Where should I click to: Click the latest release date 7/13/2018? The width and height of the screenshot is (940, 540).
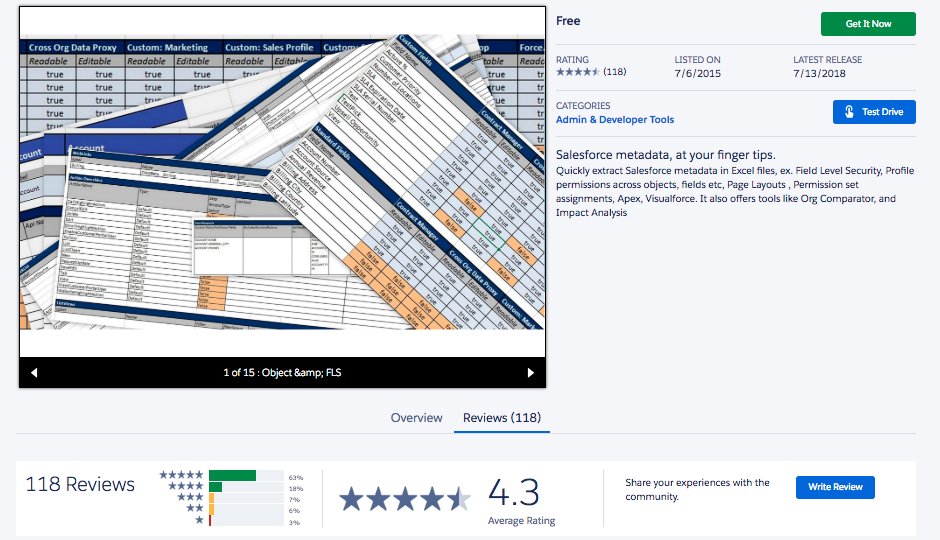click(x=820, y=74)
